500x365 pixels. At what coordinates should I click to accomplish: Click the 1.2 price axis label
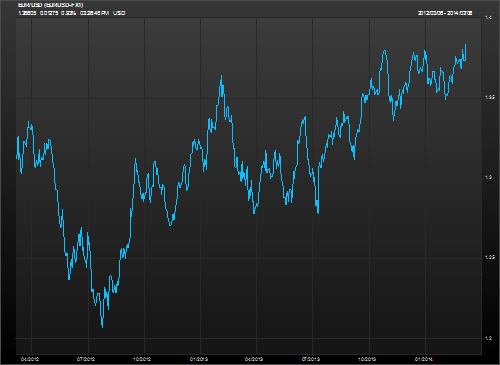(489, 338)
